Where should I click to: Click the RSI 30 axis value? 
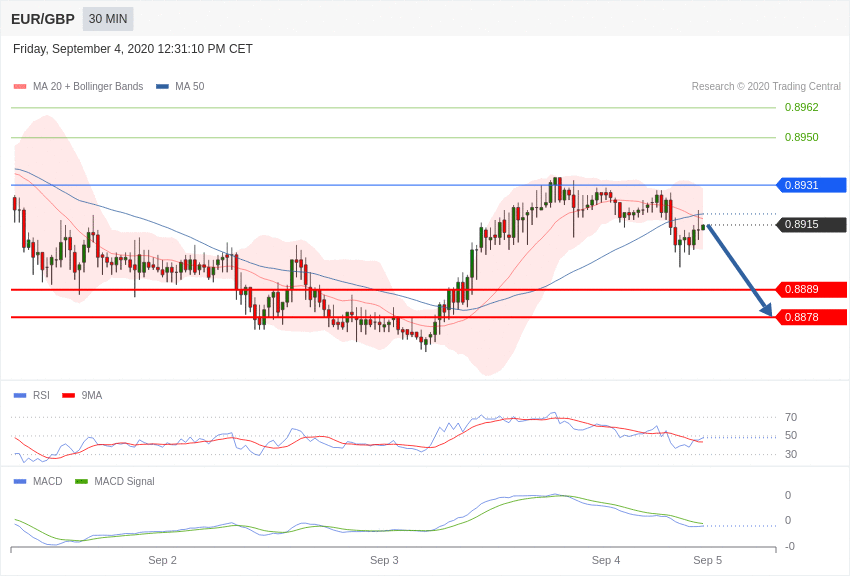[x=791, y=454]
